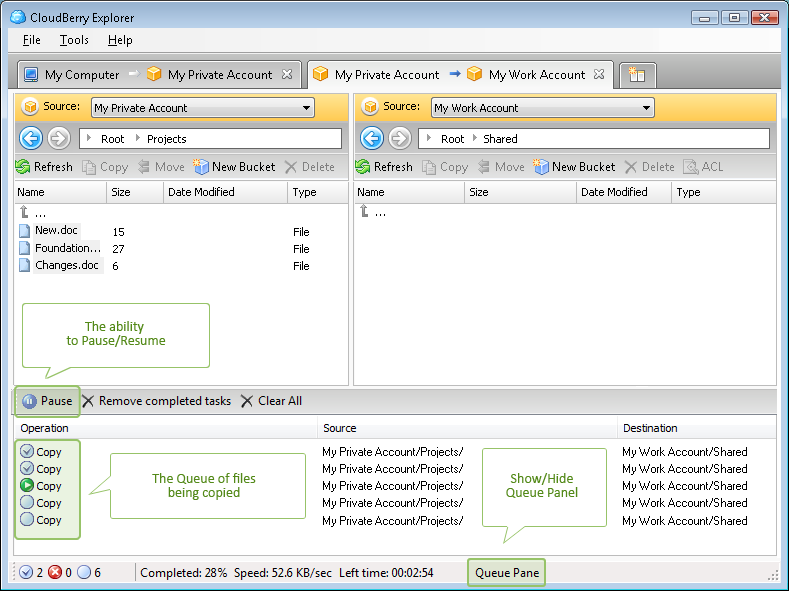789x591 pixels.
Task: Toggle the Queue Pane status bar button
Action: pos(507,573)
